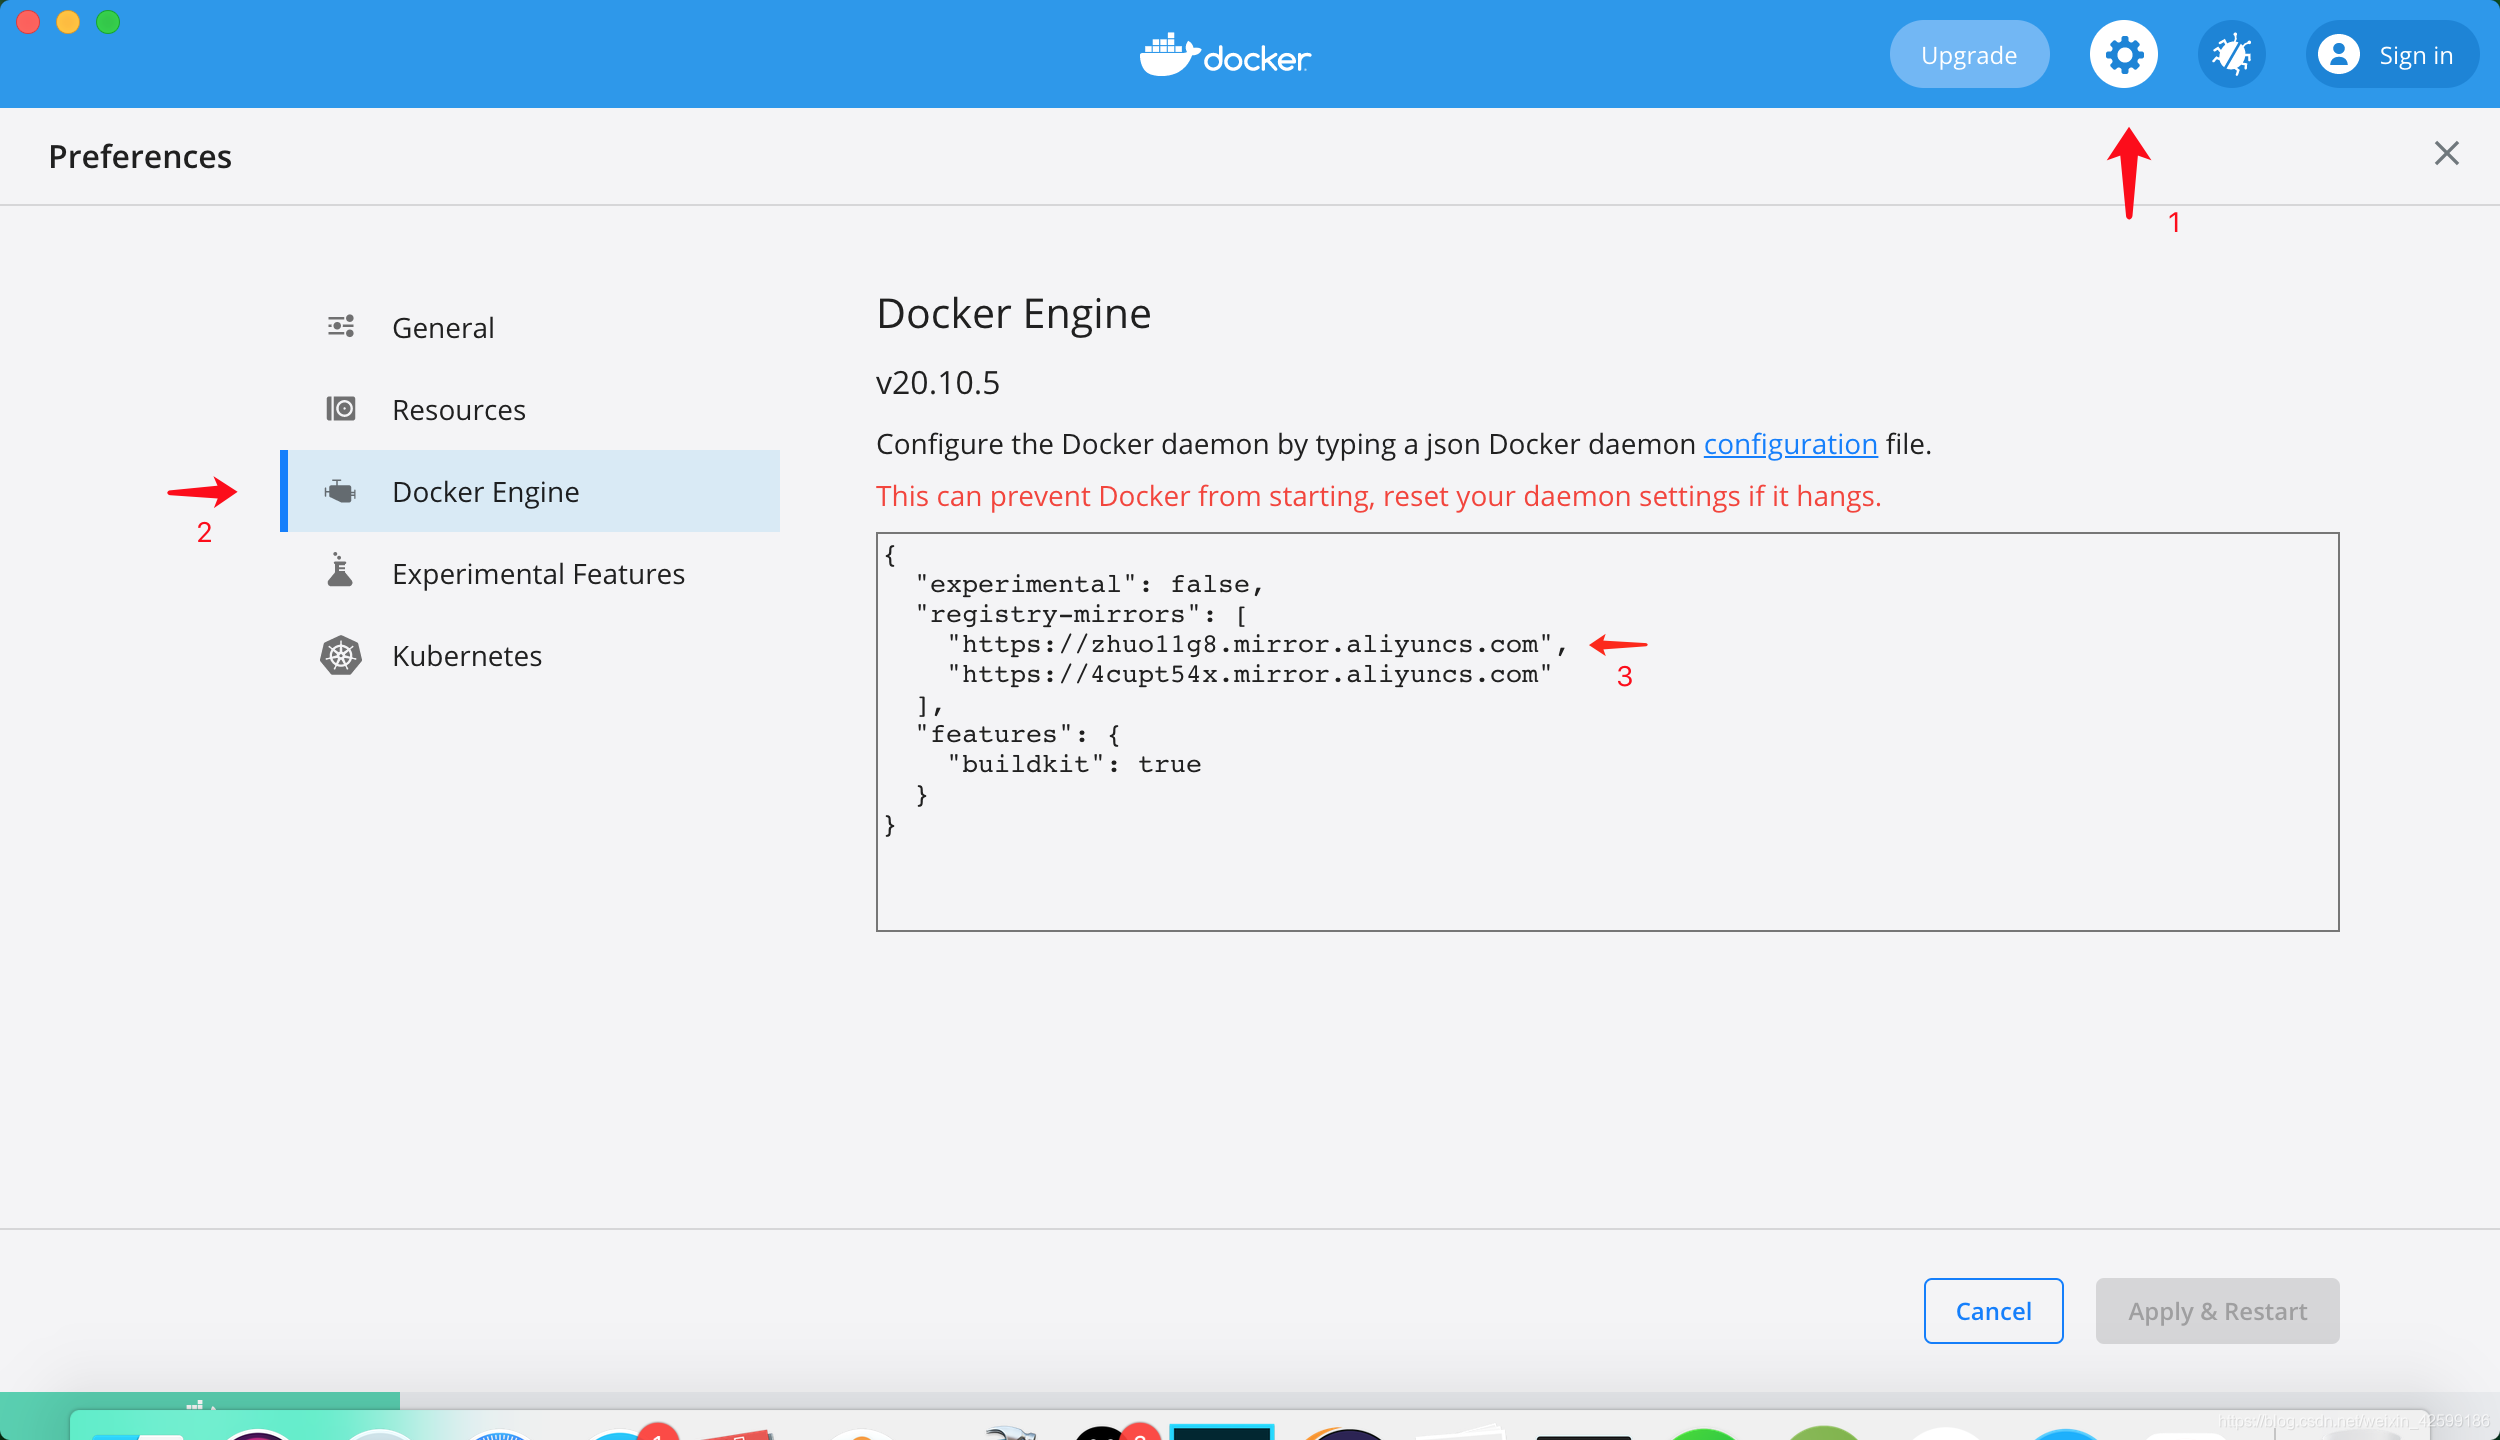This screenshot has width=2500, height=1440.
Task: Click Sign in button
Action: pyautogui.click(x=2392, y=54)
